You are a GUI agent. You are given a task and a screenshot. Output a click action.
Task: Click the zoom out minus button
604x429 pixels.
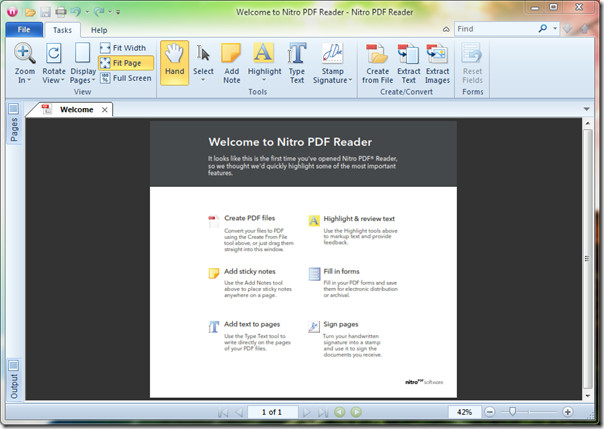tap(490, 412)
